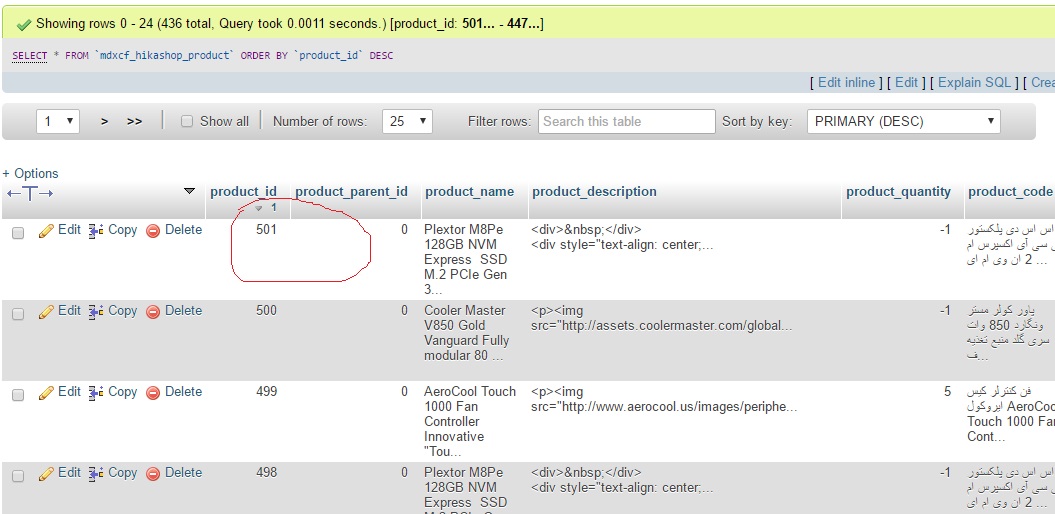The image size is (1055, 514).
Task: Sort by the product_parent_id column header
Action: 352,192
